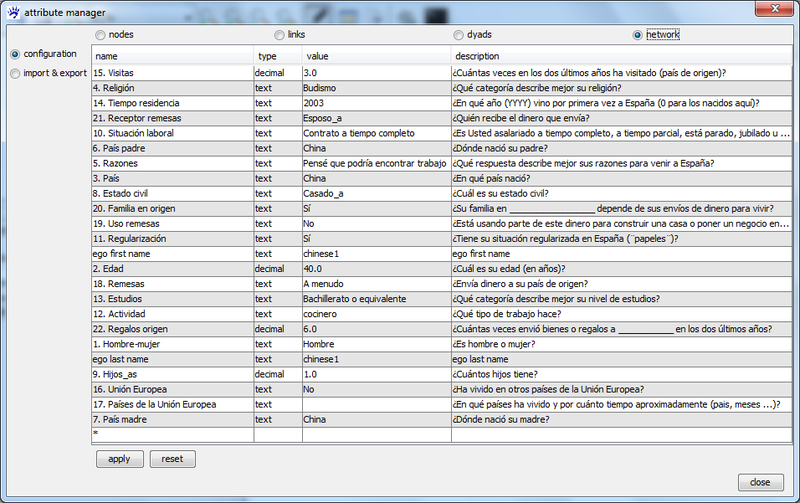
Task: Click the 'Esposo_a' value cell
Action: click(377, 118)
